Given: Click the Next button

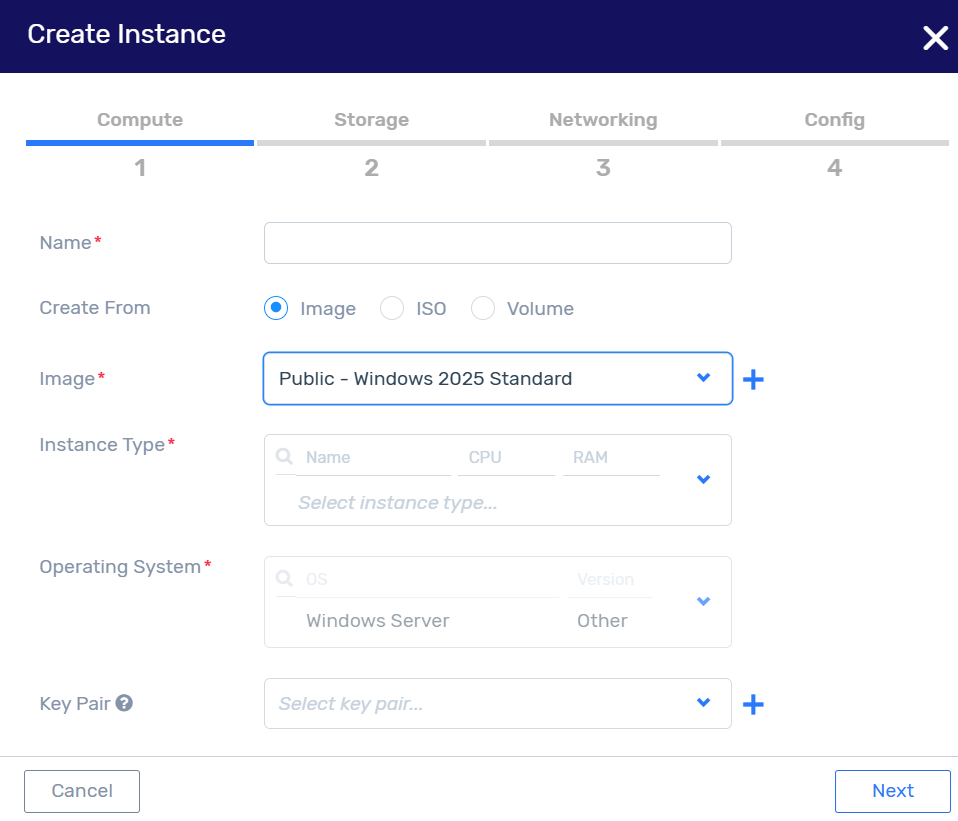Looking at the screenshot, I should pyautogui.click(x=892, y=791).
